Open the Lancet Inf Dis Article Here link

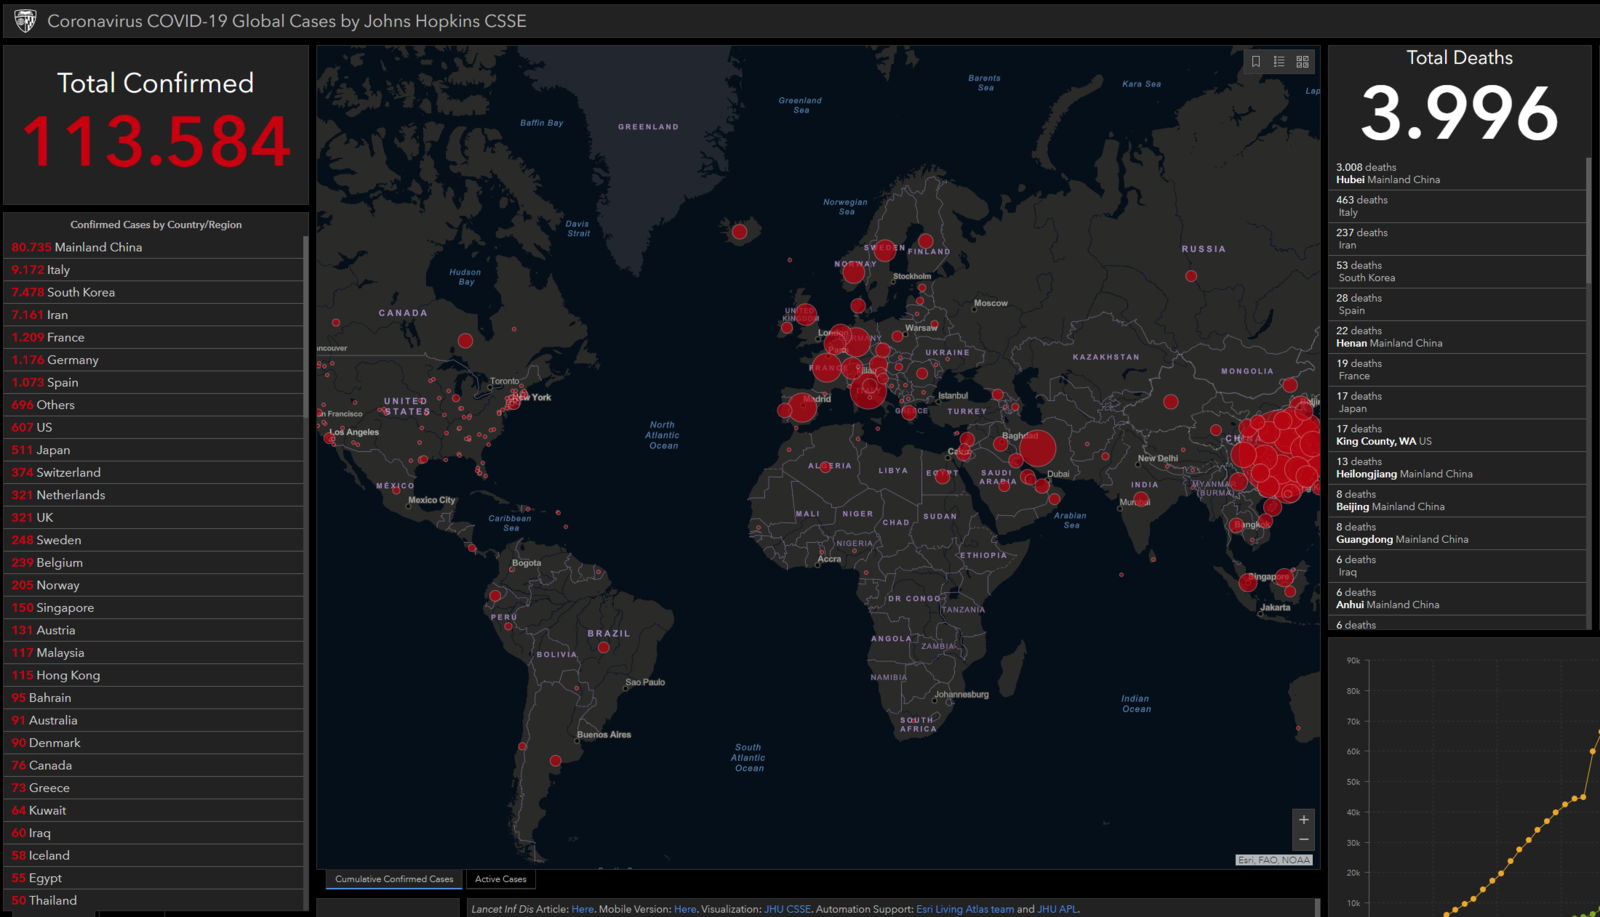582,909
